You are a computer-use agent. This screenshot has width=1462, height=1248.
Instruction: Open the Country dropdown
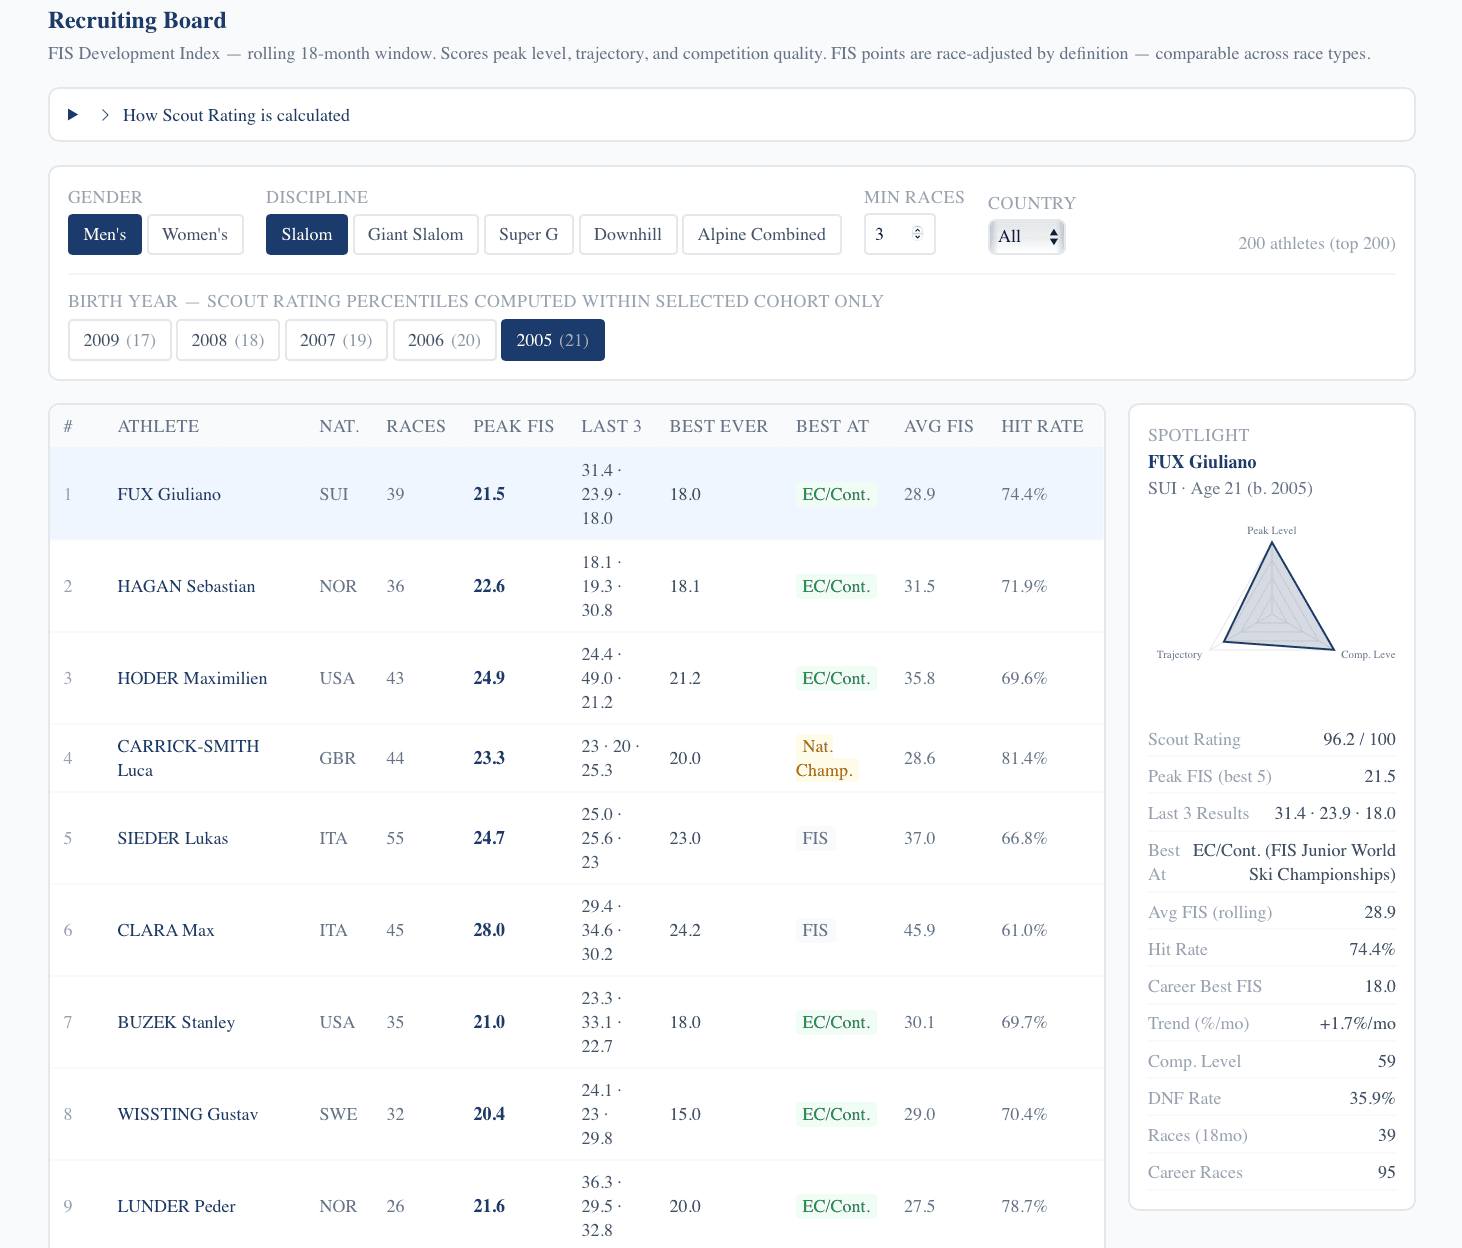tap(1026, 237)
